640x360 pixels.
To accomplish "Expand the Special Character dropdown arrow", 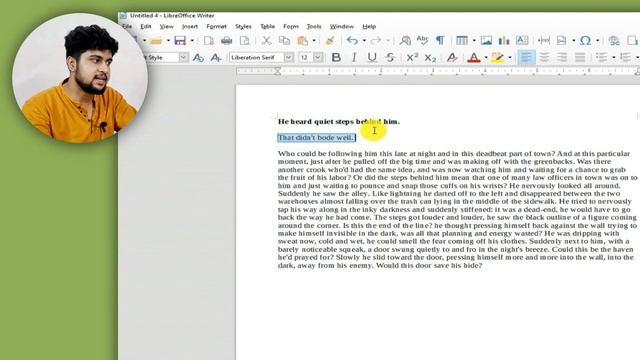I will click(598, 41).
